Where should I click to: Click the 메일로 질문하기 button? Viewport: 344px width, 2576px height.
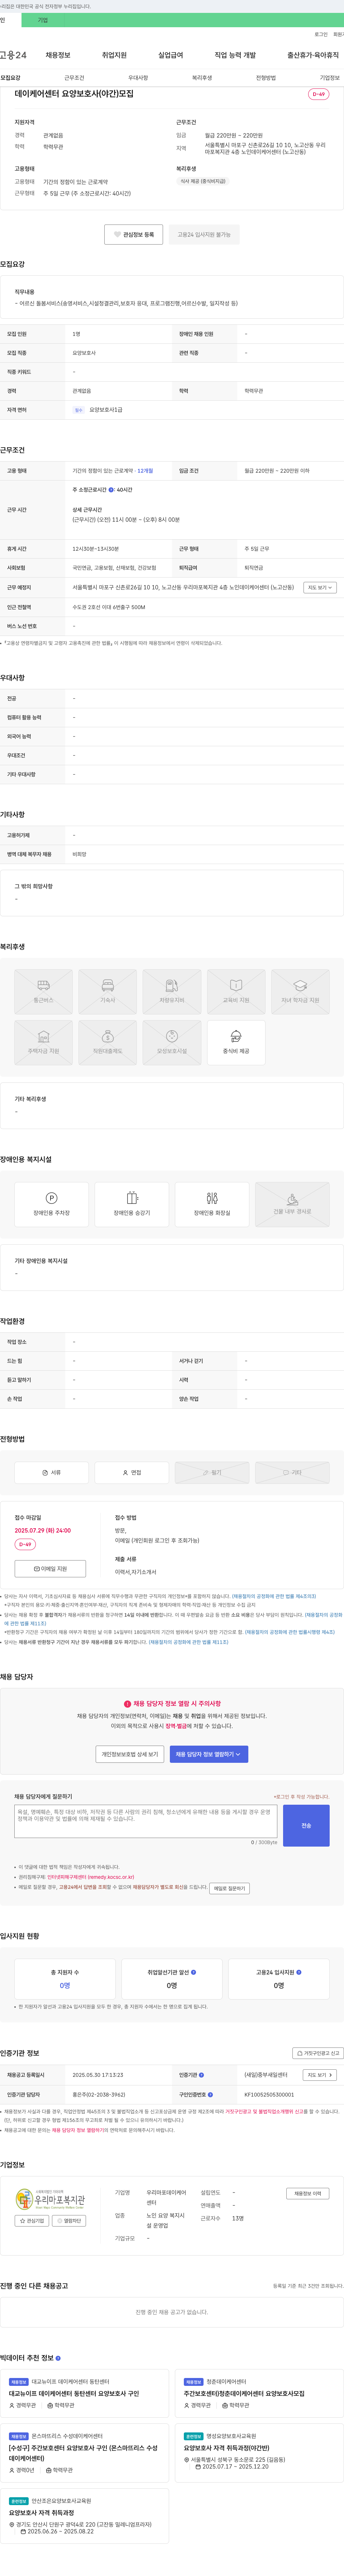(229, 1889)
